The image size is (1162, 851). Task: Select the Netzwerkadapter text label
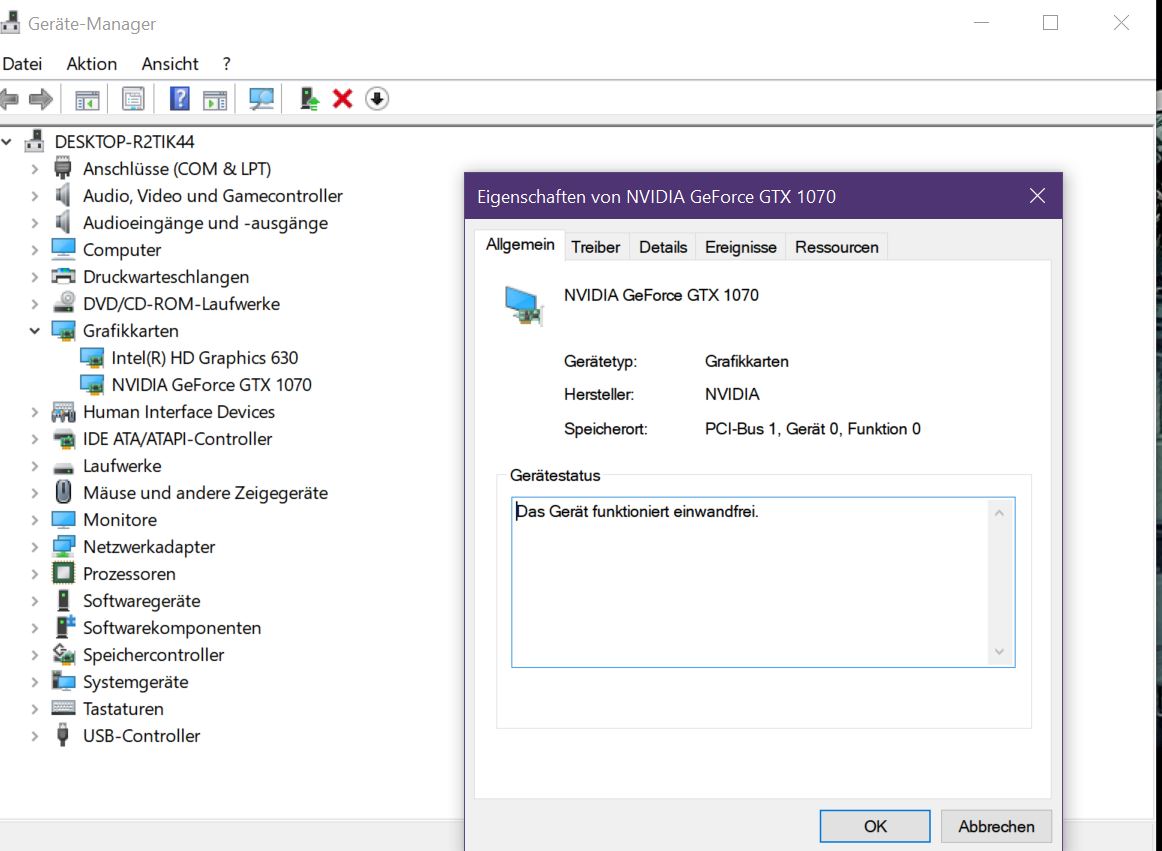pos(149,547)
